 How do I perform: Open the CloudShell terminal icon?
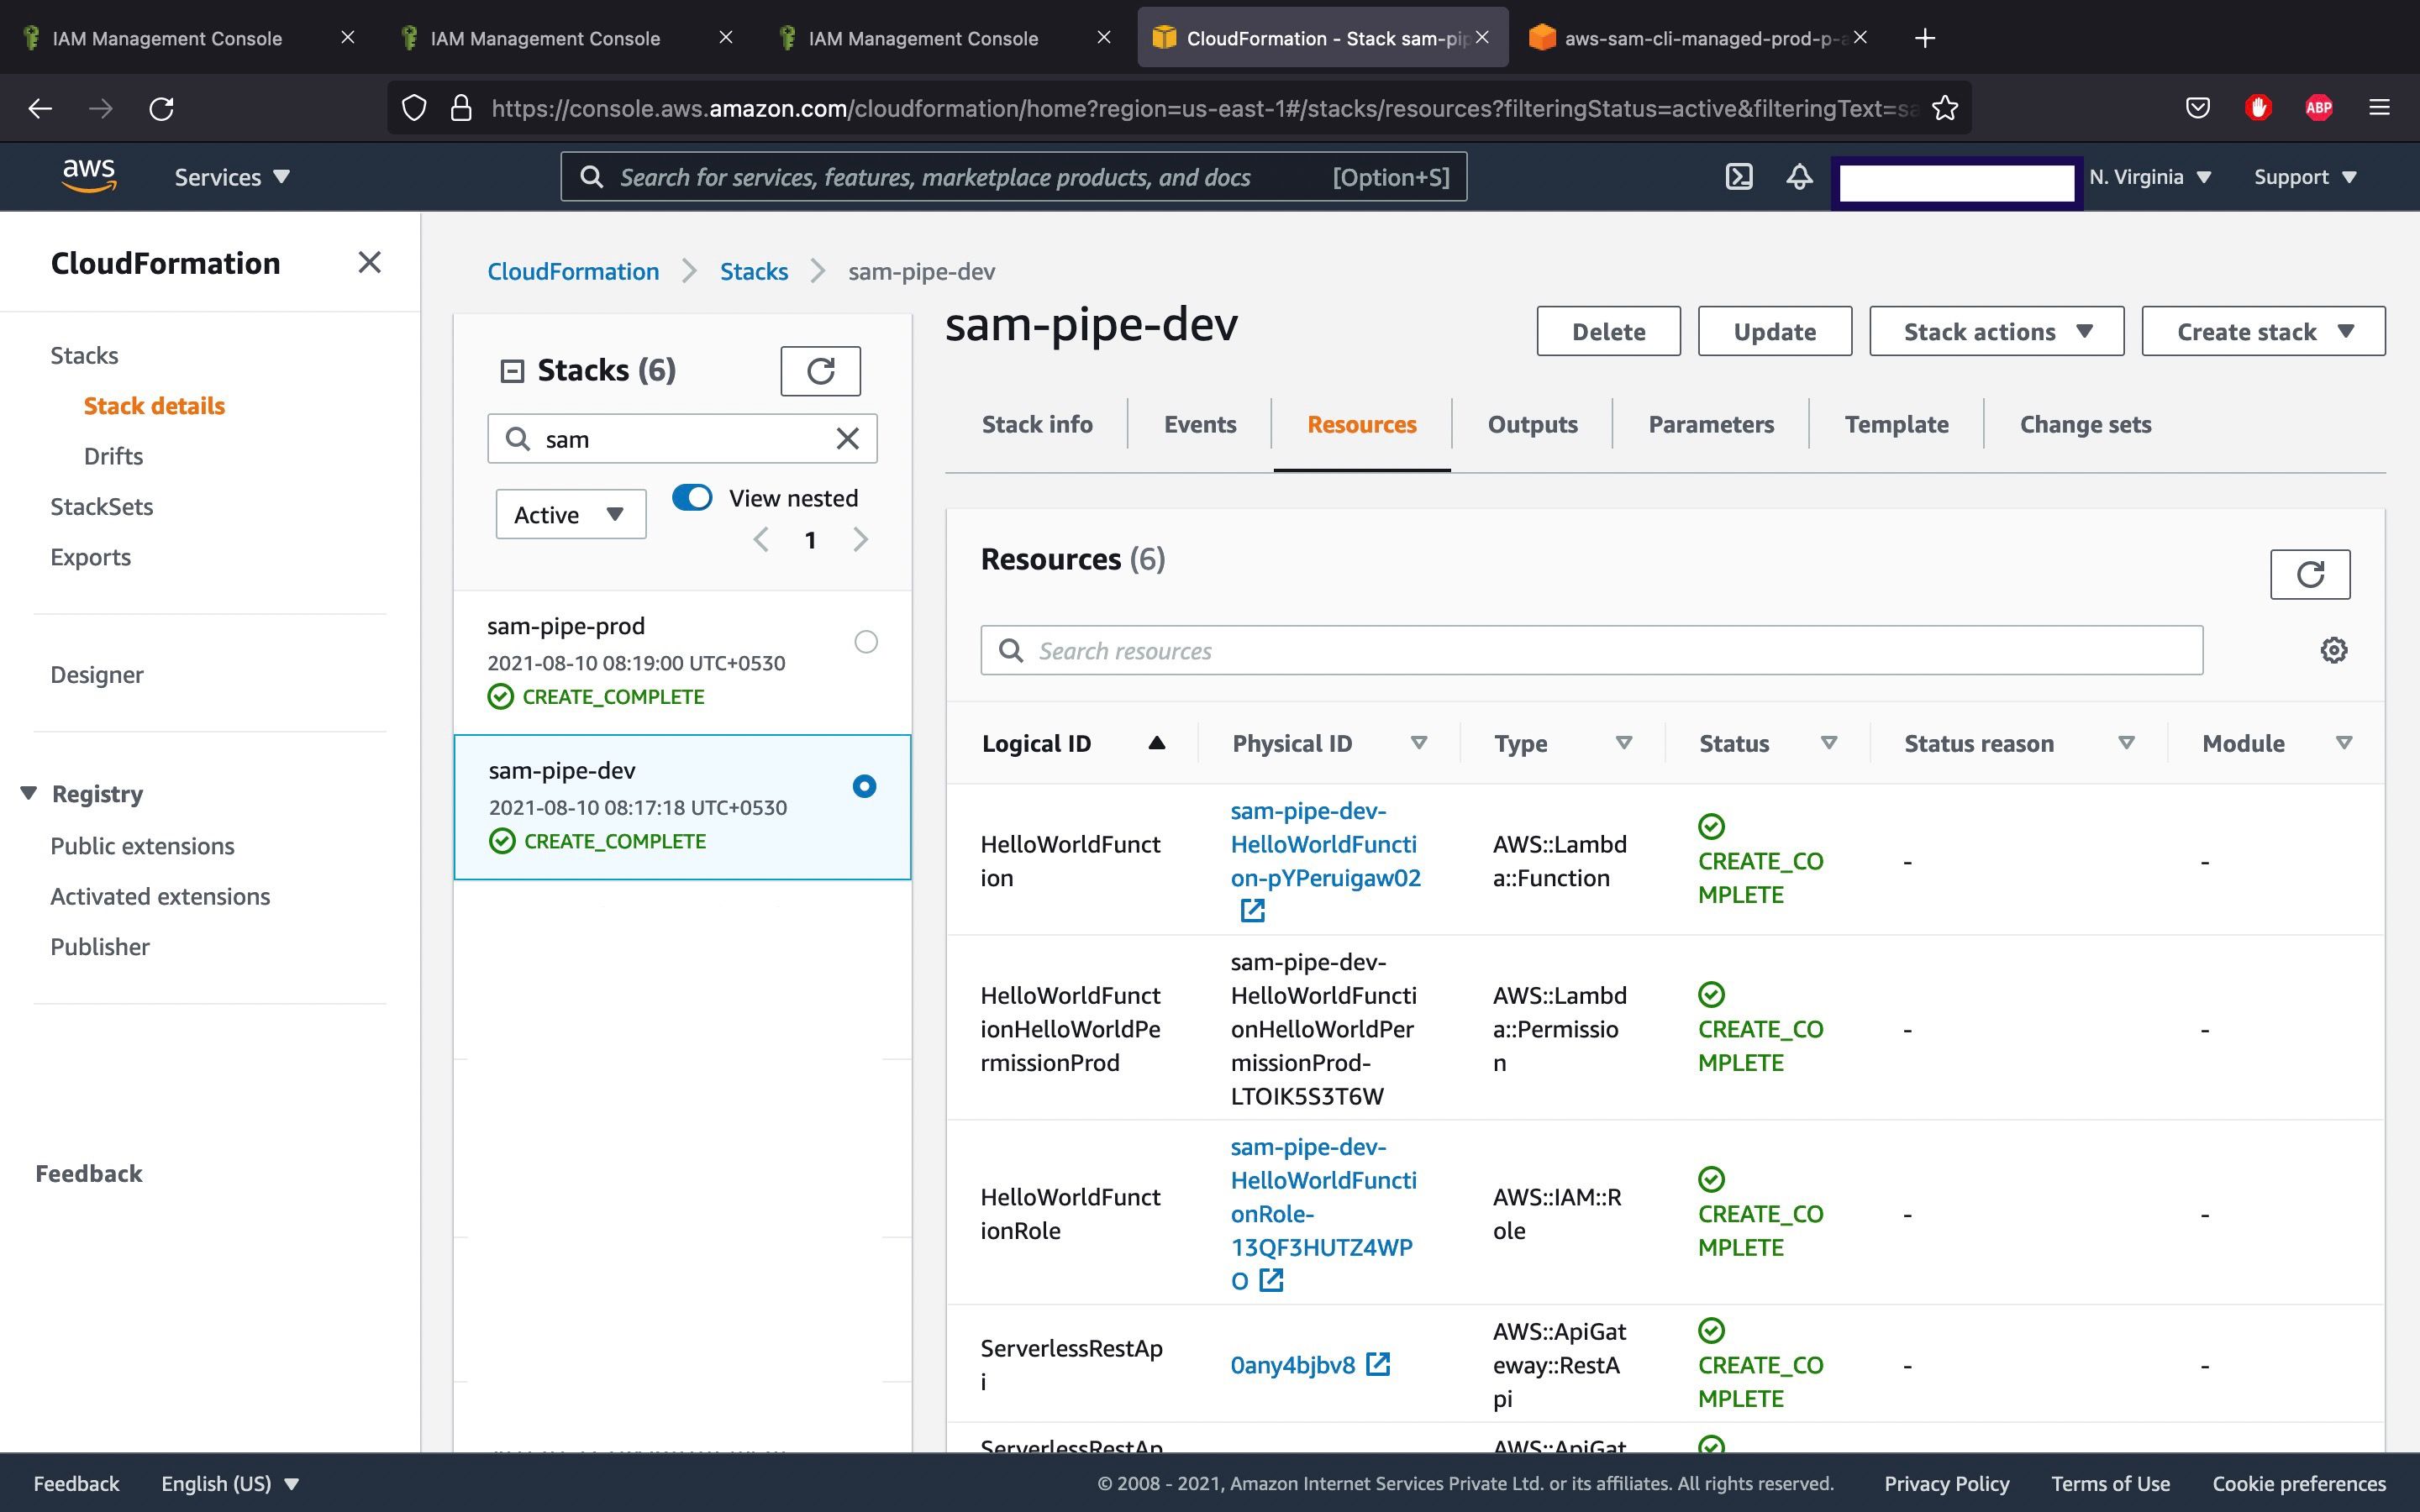(1739, 177)
